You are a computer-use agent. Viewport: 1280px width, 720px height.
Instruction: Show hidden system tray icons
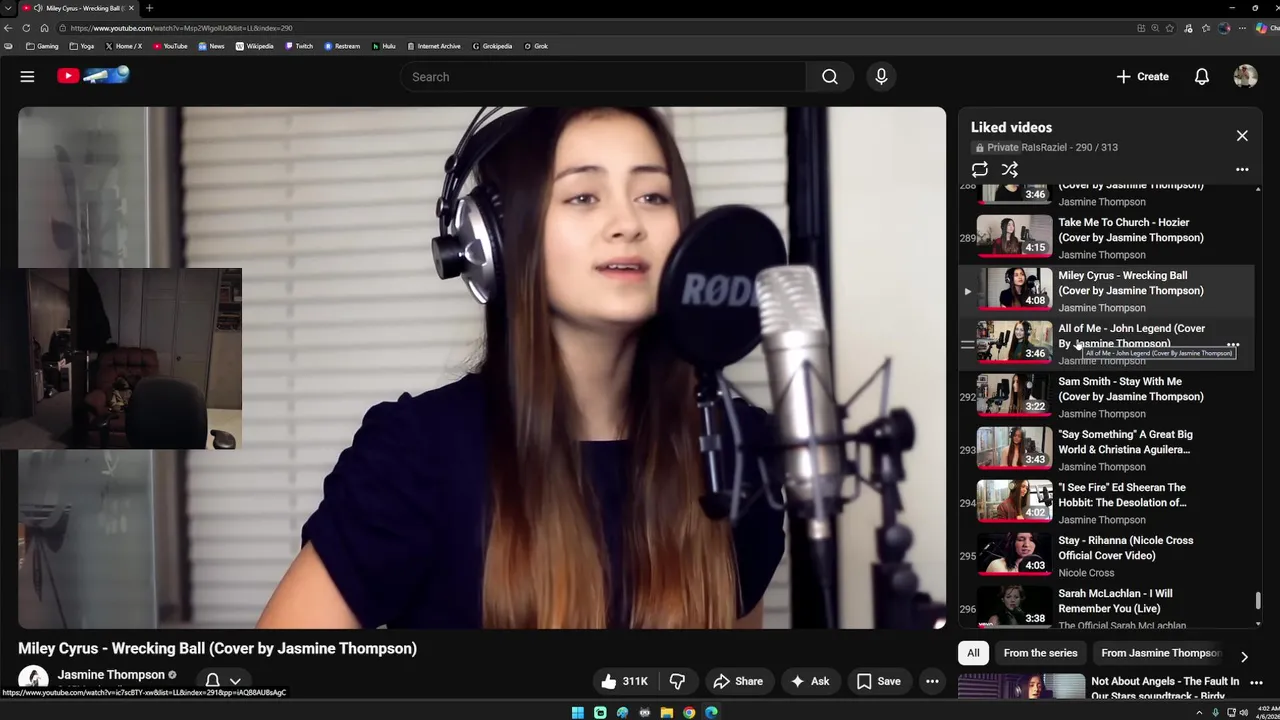(x=1199, y=712)
